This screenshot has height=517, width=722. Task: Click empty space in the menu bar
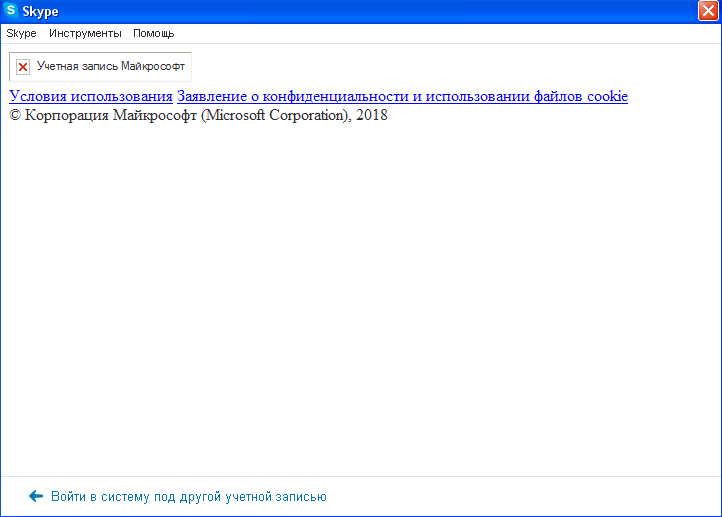click(x=450, y=33)
